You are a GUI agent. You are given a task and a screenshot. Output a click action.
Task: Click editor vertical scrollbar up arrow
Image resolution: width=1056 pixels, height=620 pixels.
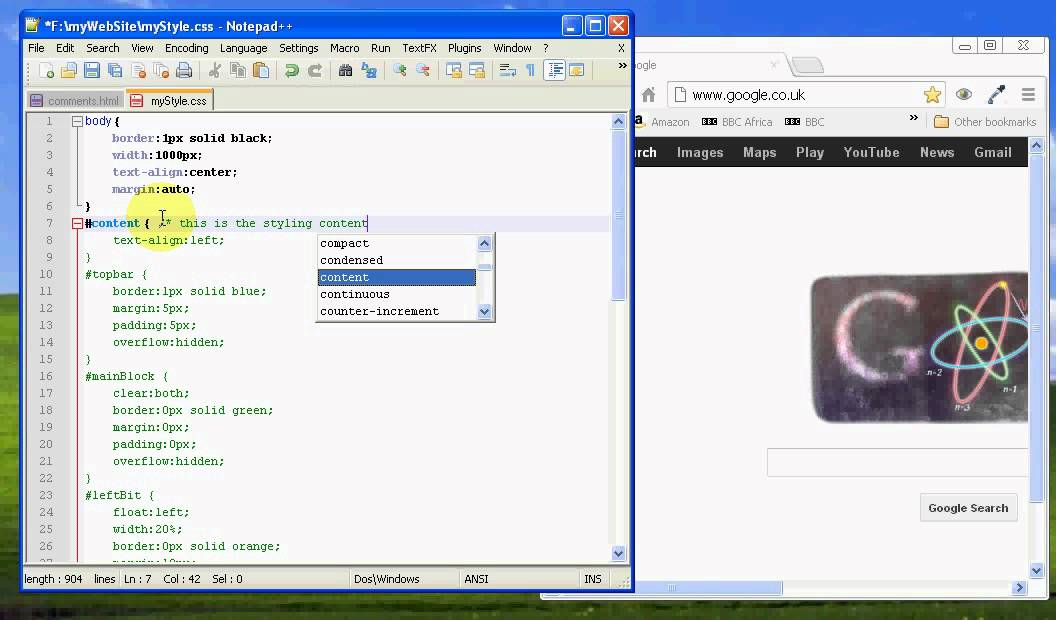[x=618, y=122]
